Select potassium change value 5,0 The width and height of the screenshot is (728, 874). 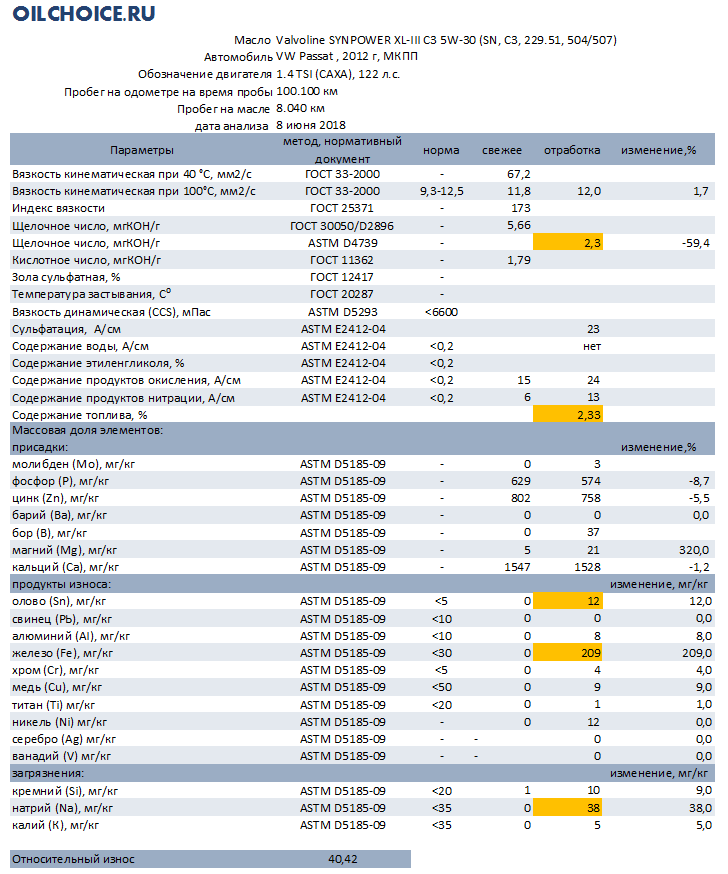pos(703,825)
